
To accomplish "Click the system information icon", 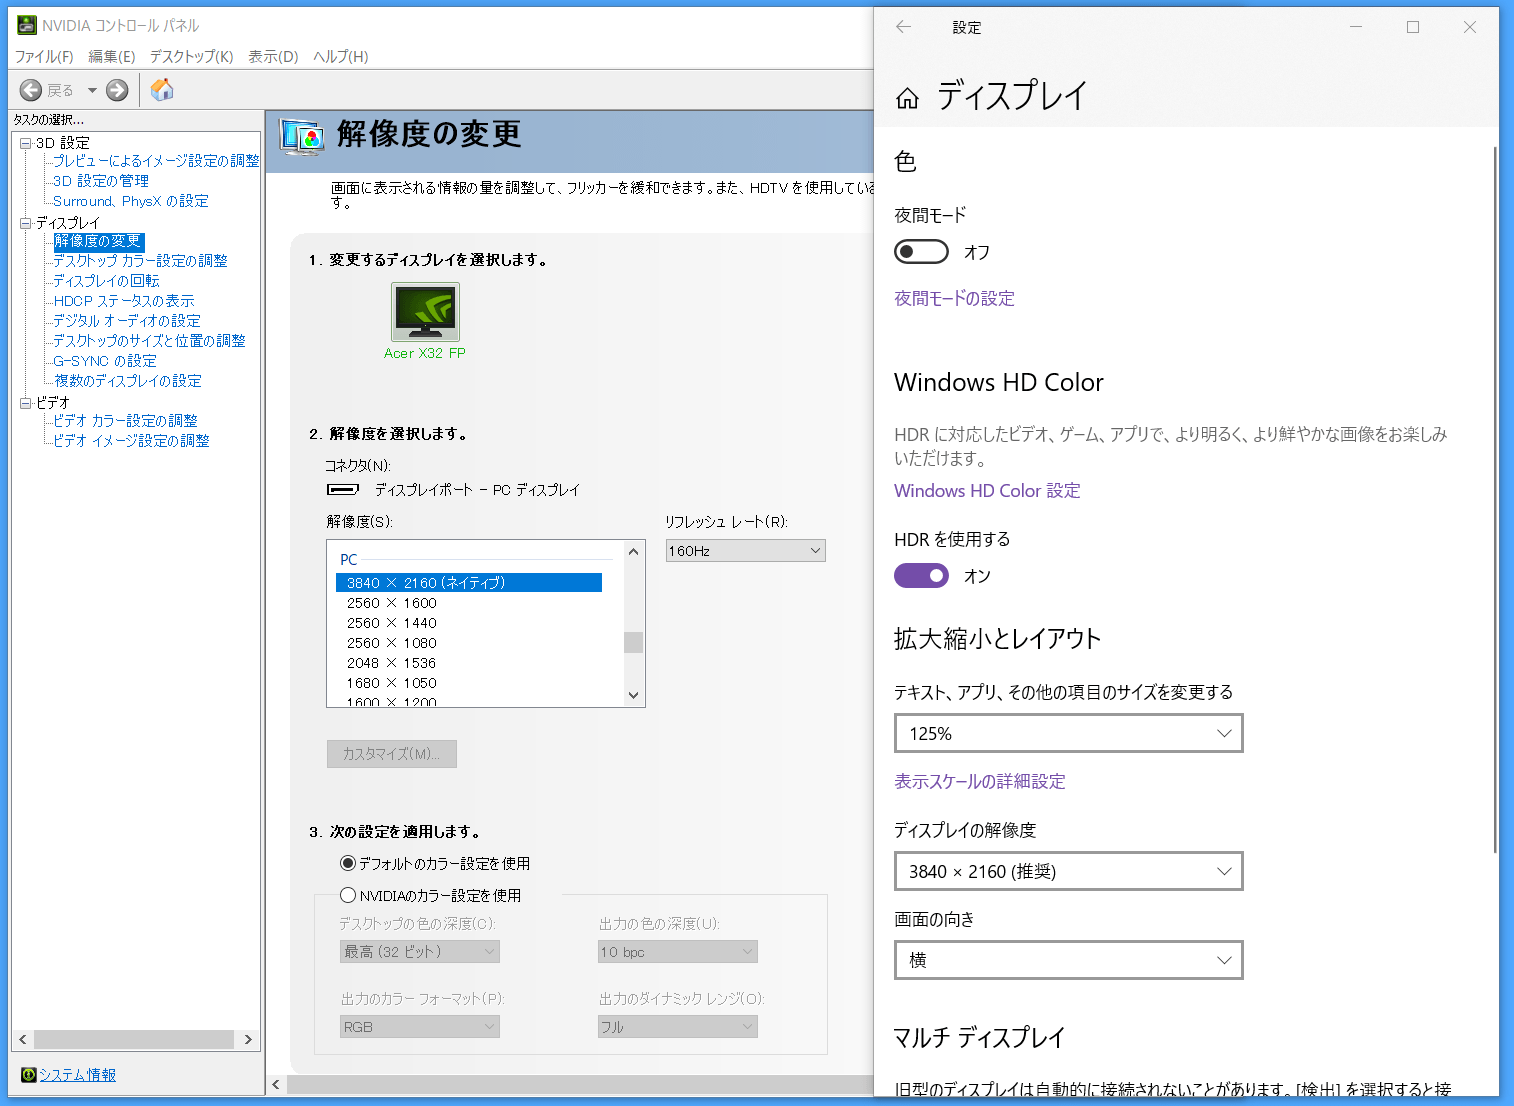I will 29,1075.
